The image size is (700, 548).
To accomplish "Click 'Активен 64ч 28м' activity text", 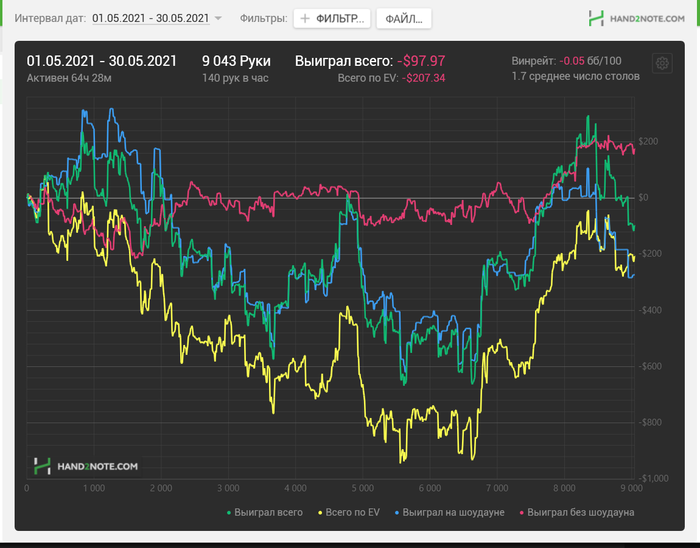I will click(69, 78).
